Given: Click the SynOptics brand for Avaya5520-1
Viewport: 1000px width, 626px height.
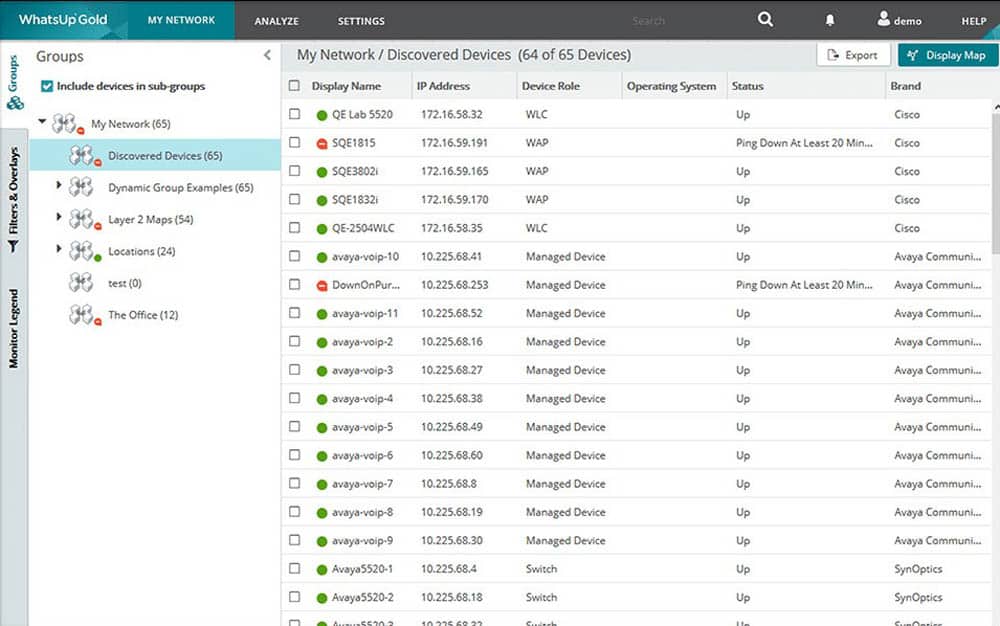Looking at the screenshot, I should click(918, 569).
